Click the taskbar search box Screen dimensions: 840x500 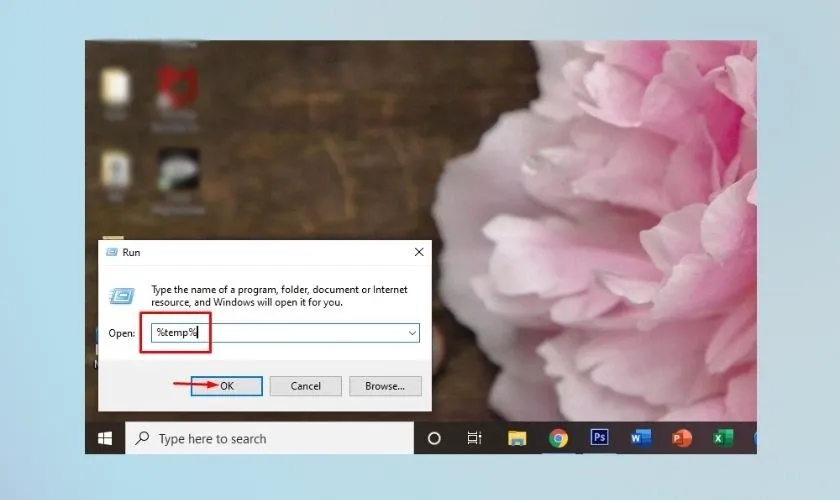270,438
